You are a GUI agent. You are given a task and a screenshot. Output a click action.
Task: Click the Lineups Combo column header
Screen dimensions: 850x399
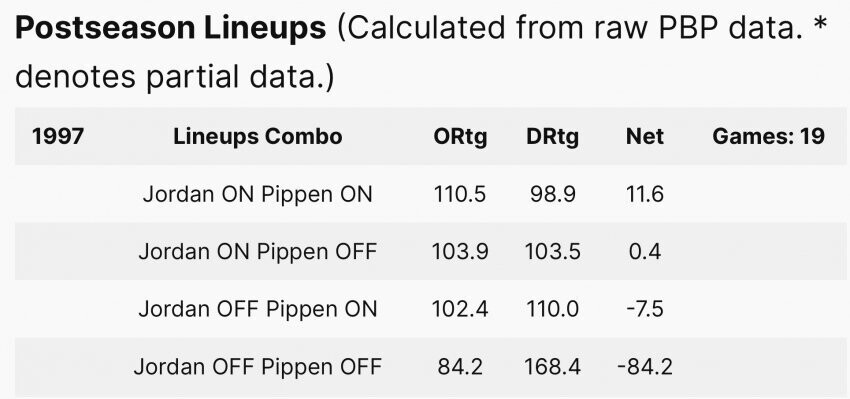coord(257,137)
